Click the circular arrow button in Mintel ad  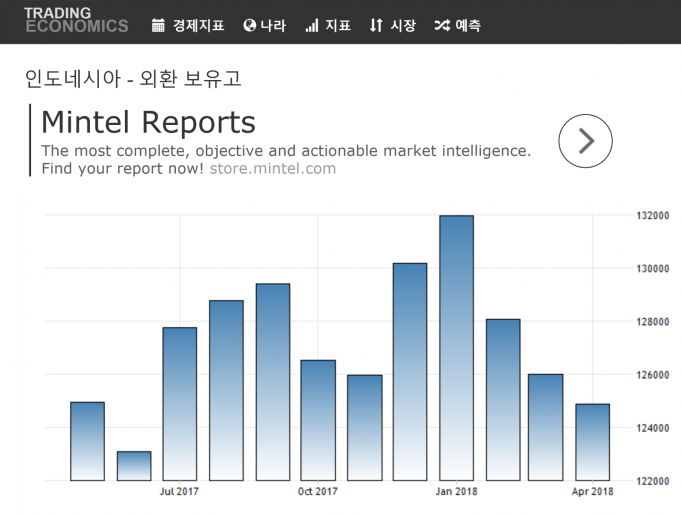[585, 141]
